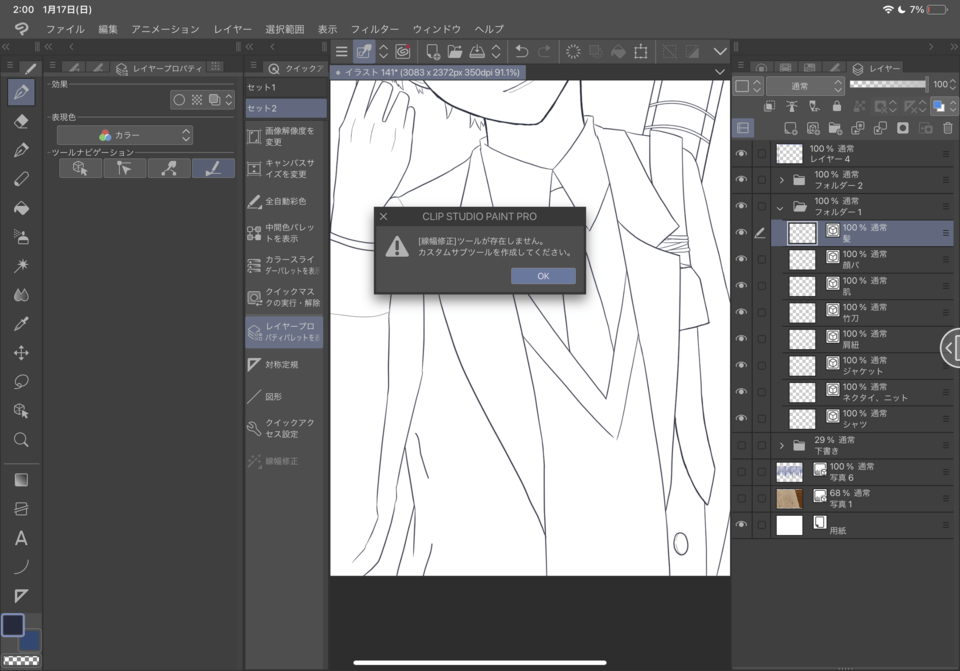The width and height of the screenshot is (960, 671).
Task: Select the Lasso selection tool
Action: [x=21, y=381]
